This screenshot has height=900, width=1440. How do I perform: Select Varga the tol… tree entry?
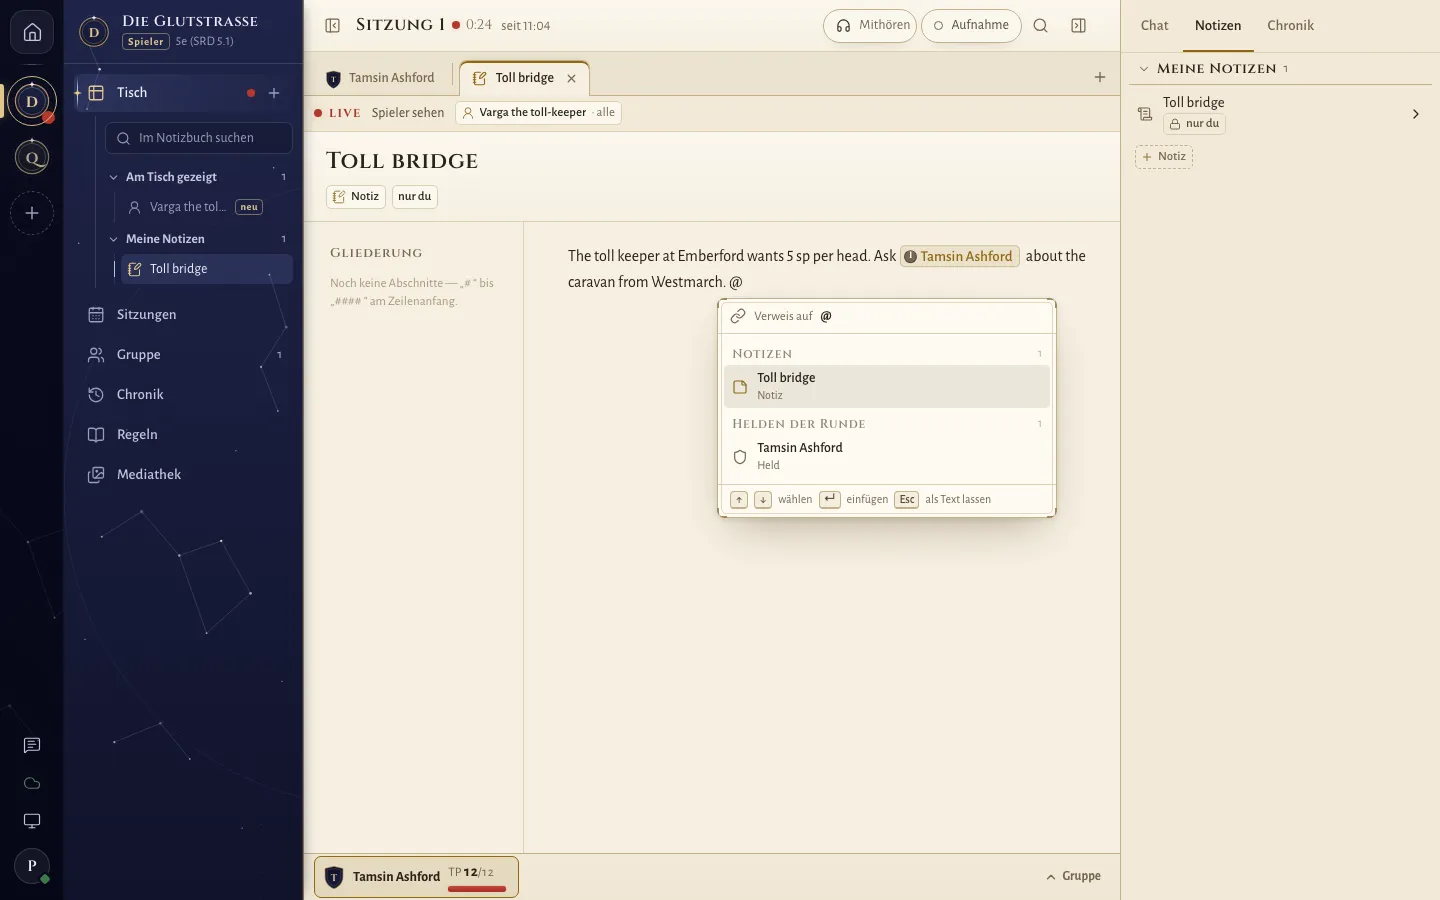tap(206, 207)
